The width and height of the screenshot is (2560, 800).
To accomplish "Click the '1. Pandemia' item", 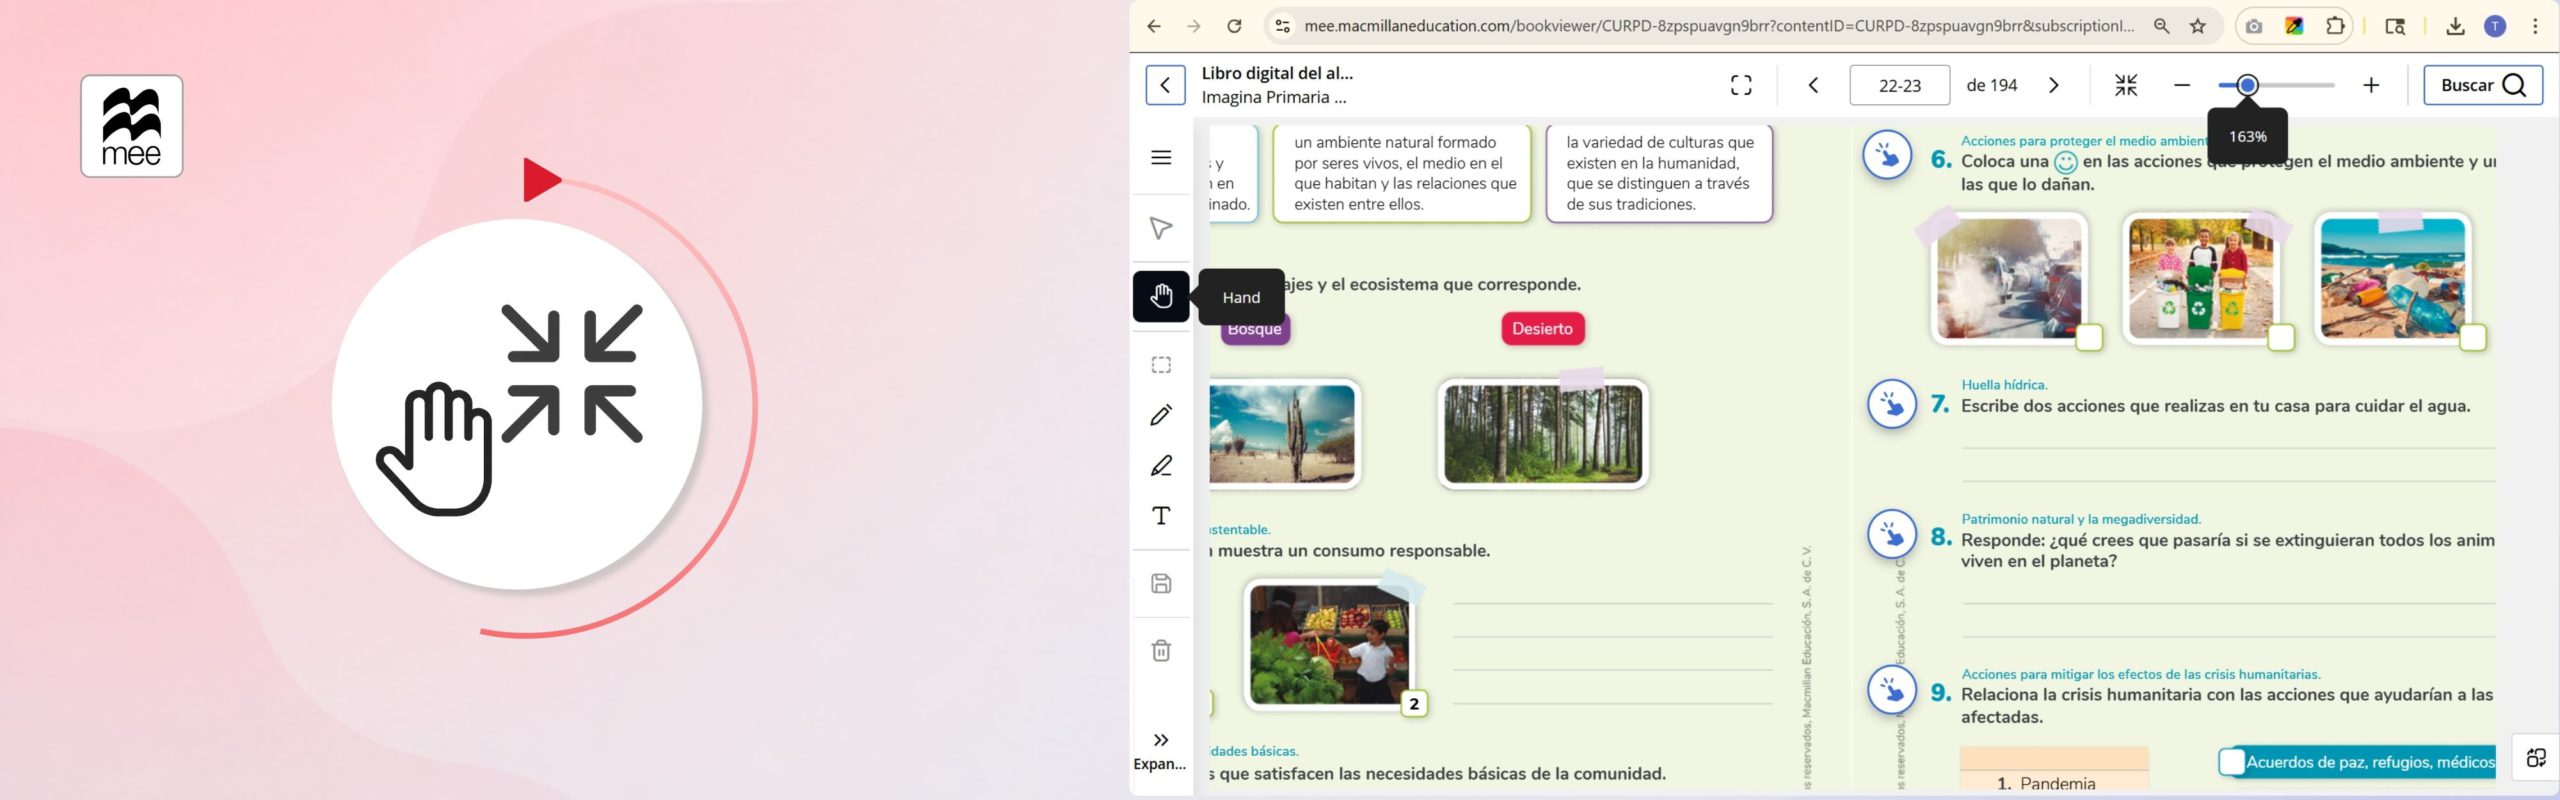I will [x=2046, y=783].
